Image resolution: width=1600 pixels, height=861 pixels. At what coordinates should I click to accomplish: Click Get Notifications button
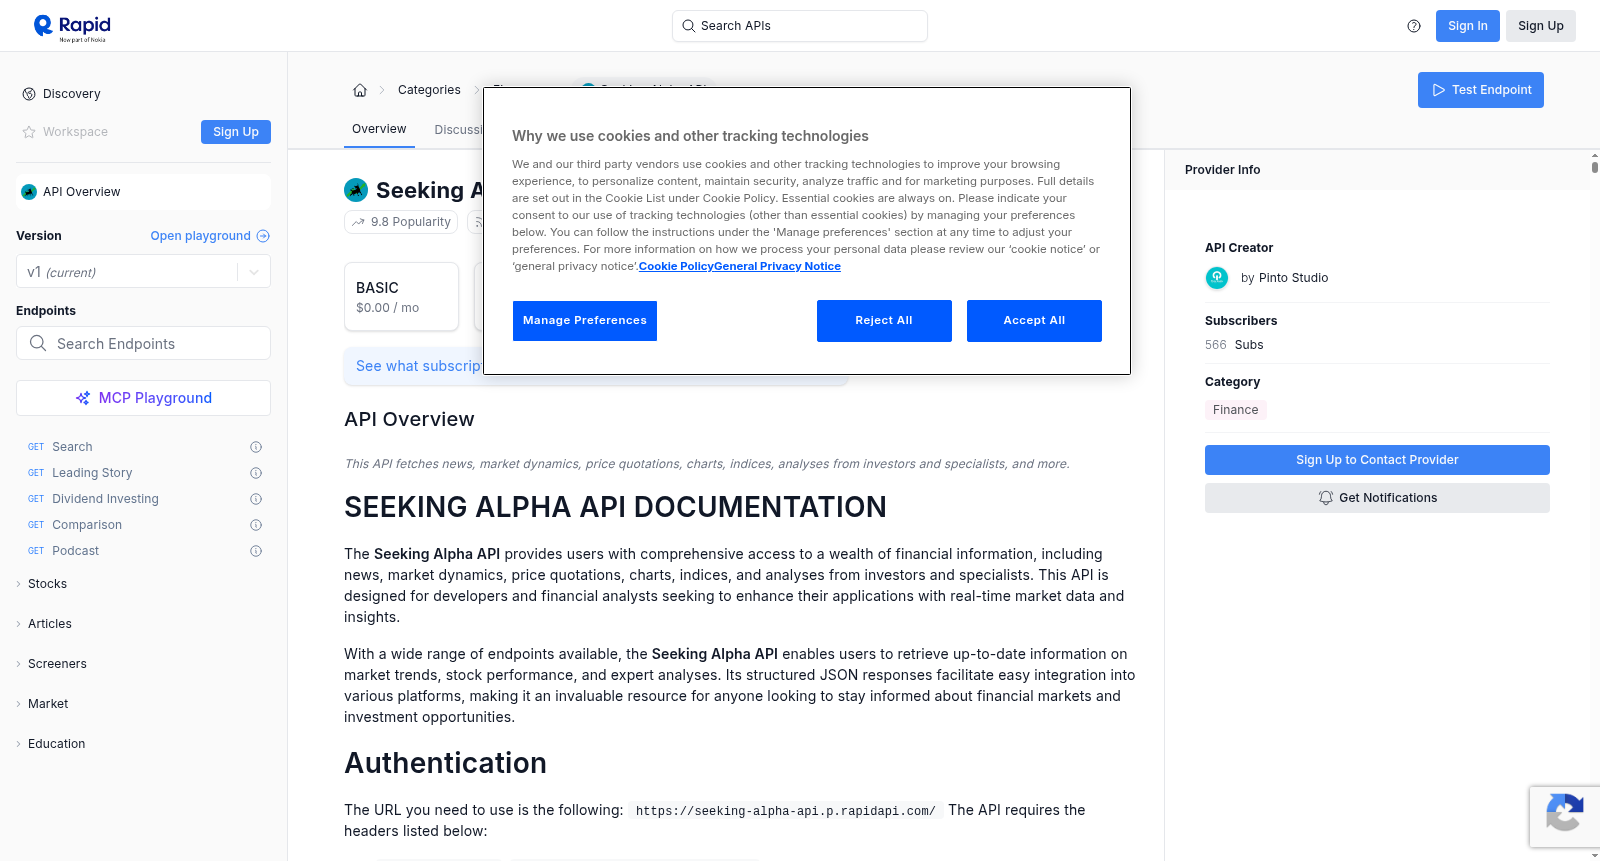pyautogui.click(x=1377, y=498)
